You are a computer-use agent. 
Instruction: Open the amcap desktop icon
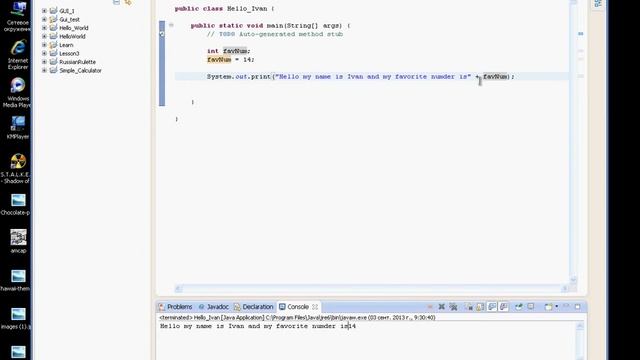pyautogui.click(x=18, y=241)
